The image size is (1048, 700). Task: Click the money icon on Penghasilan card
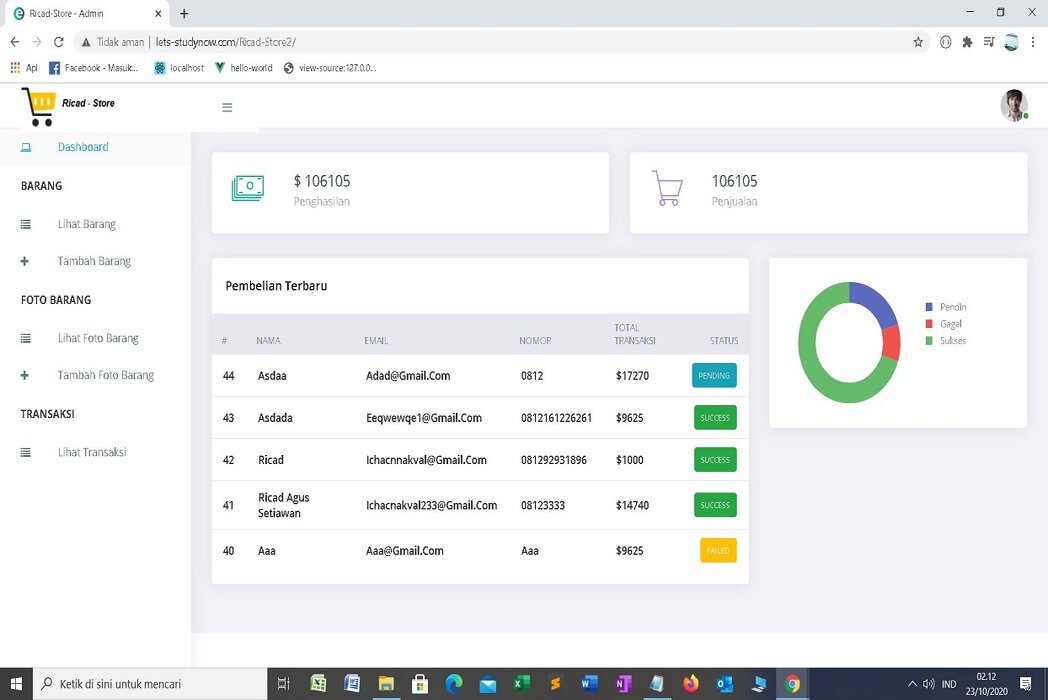pyautogui.click(x=248, y=188)
